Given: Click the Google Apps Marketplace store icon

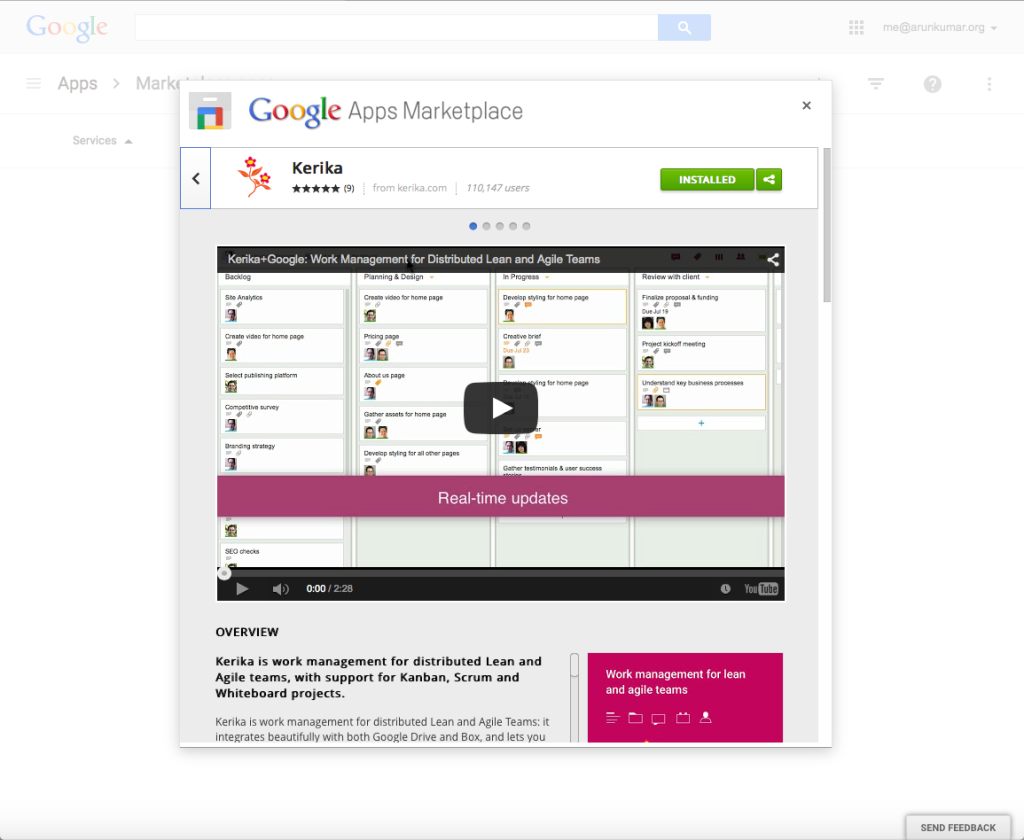Looking at the screenshot, I should click(210, 111).
